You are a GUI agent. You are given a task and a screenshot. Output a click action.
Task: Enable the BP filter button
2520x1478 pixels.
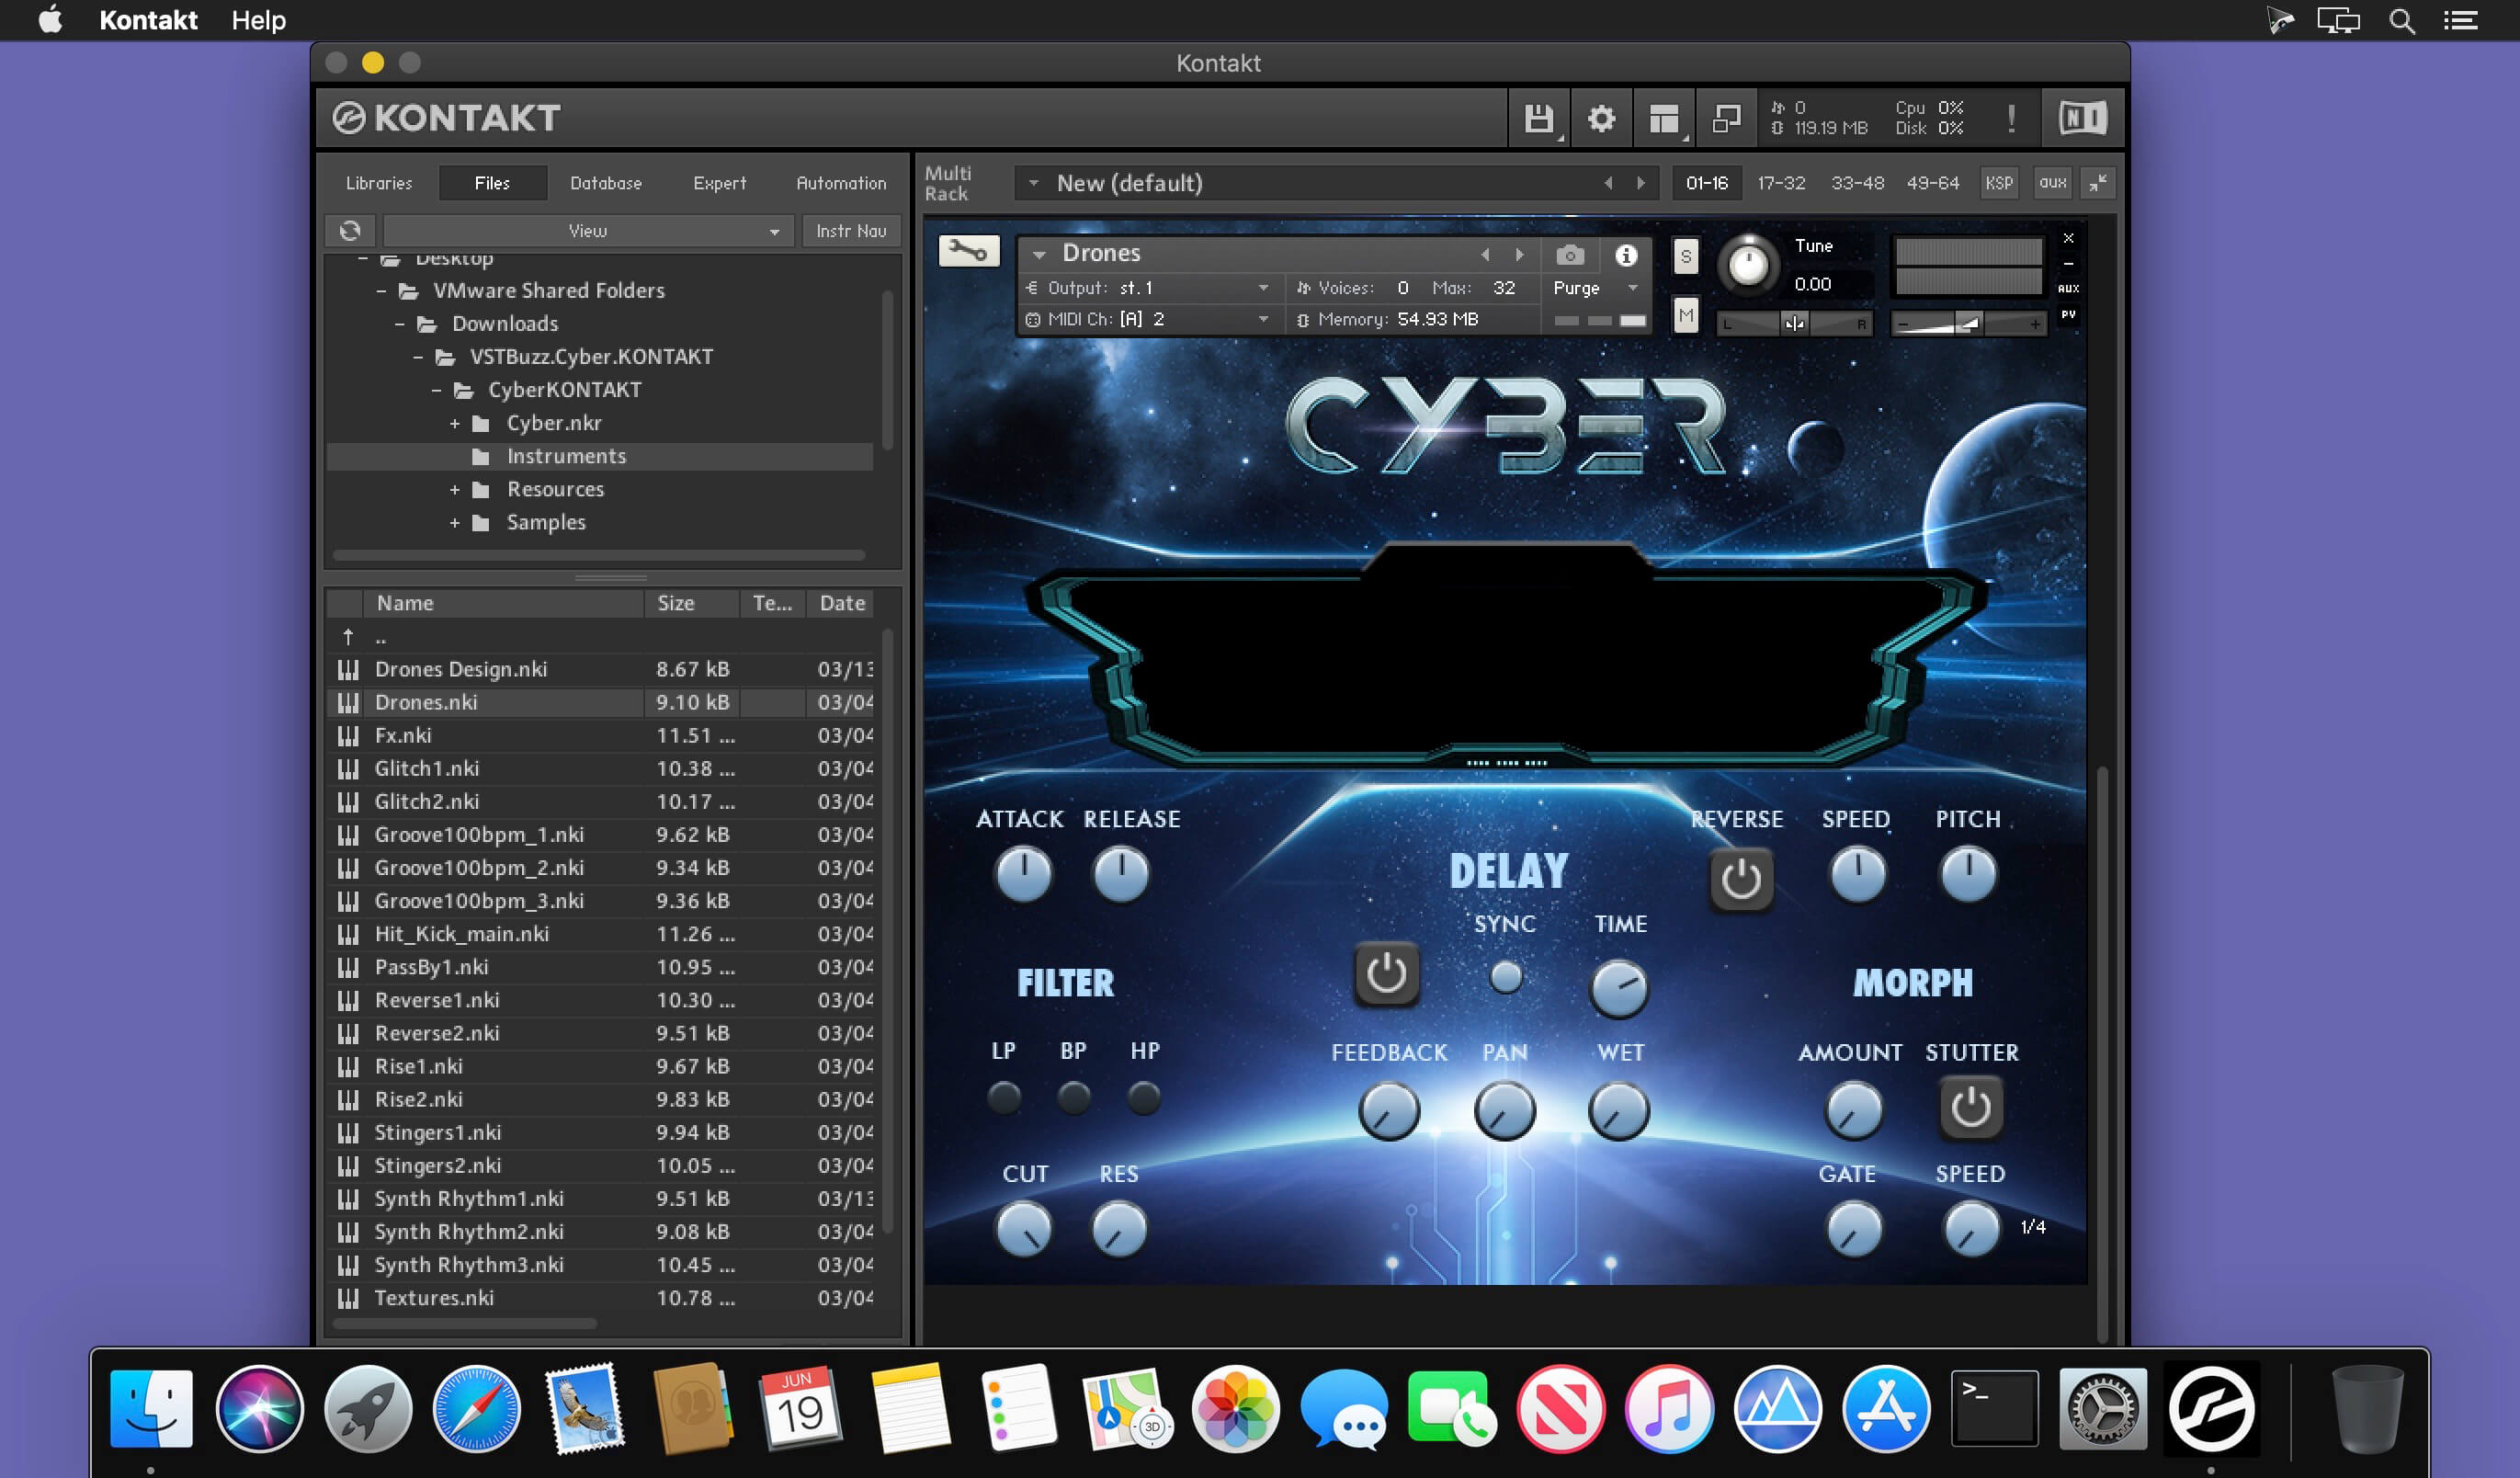tap(1074, 1097)
